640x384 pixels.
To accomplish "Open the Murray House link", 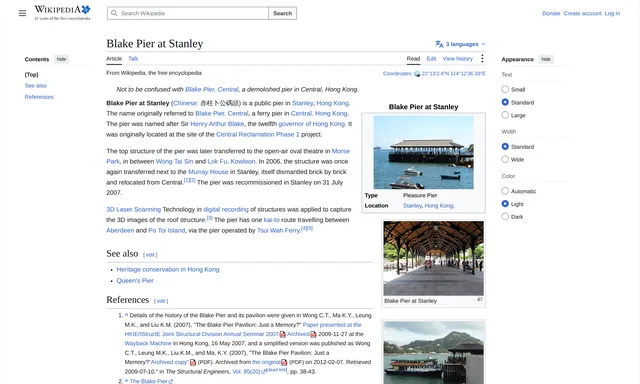I will (x=208, y=172).
